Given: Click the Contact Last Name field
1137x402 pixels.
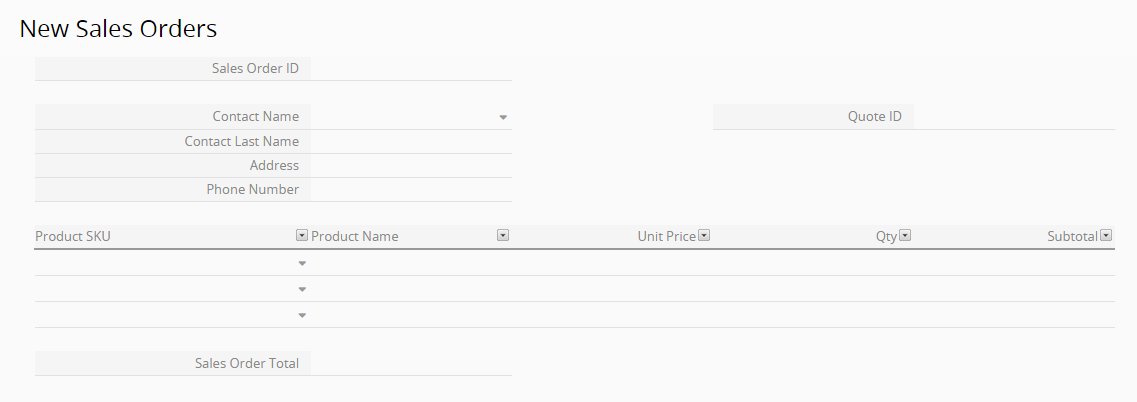Looking at the screenshot, I should 411,141.
